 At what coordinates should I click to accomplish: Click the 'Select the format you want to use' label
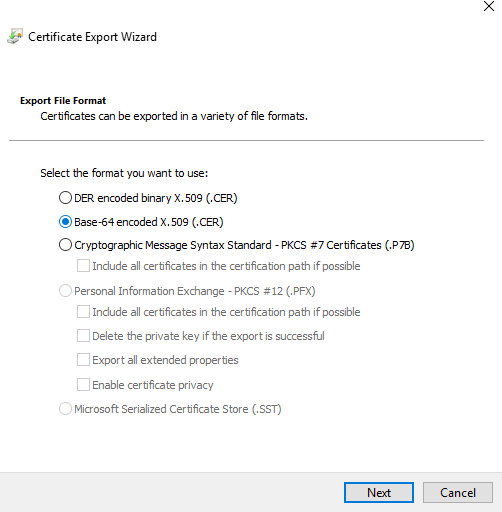[x=124, y=173]
